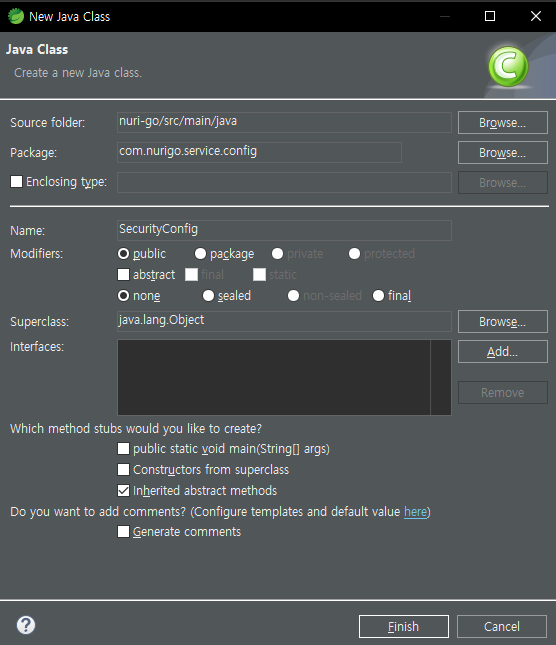556x645 pixels.
Task: Open the 'here' templates configuration link
Action: (x=415, y=512)
